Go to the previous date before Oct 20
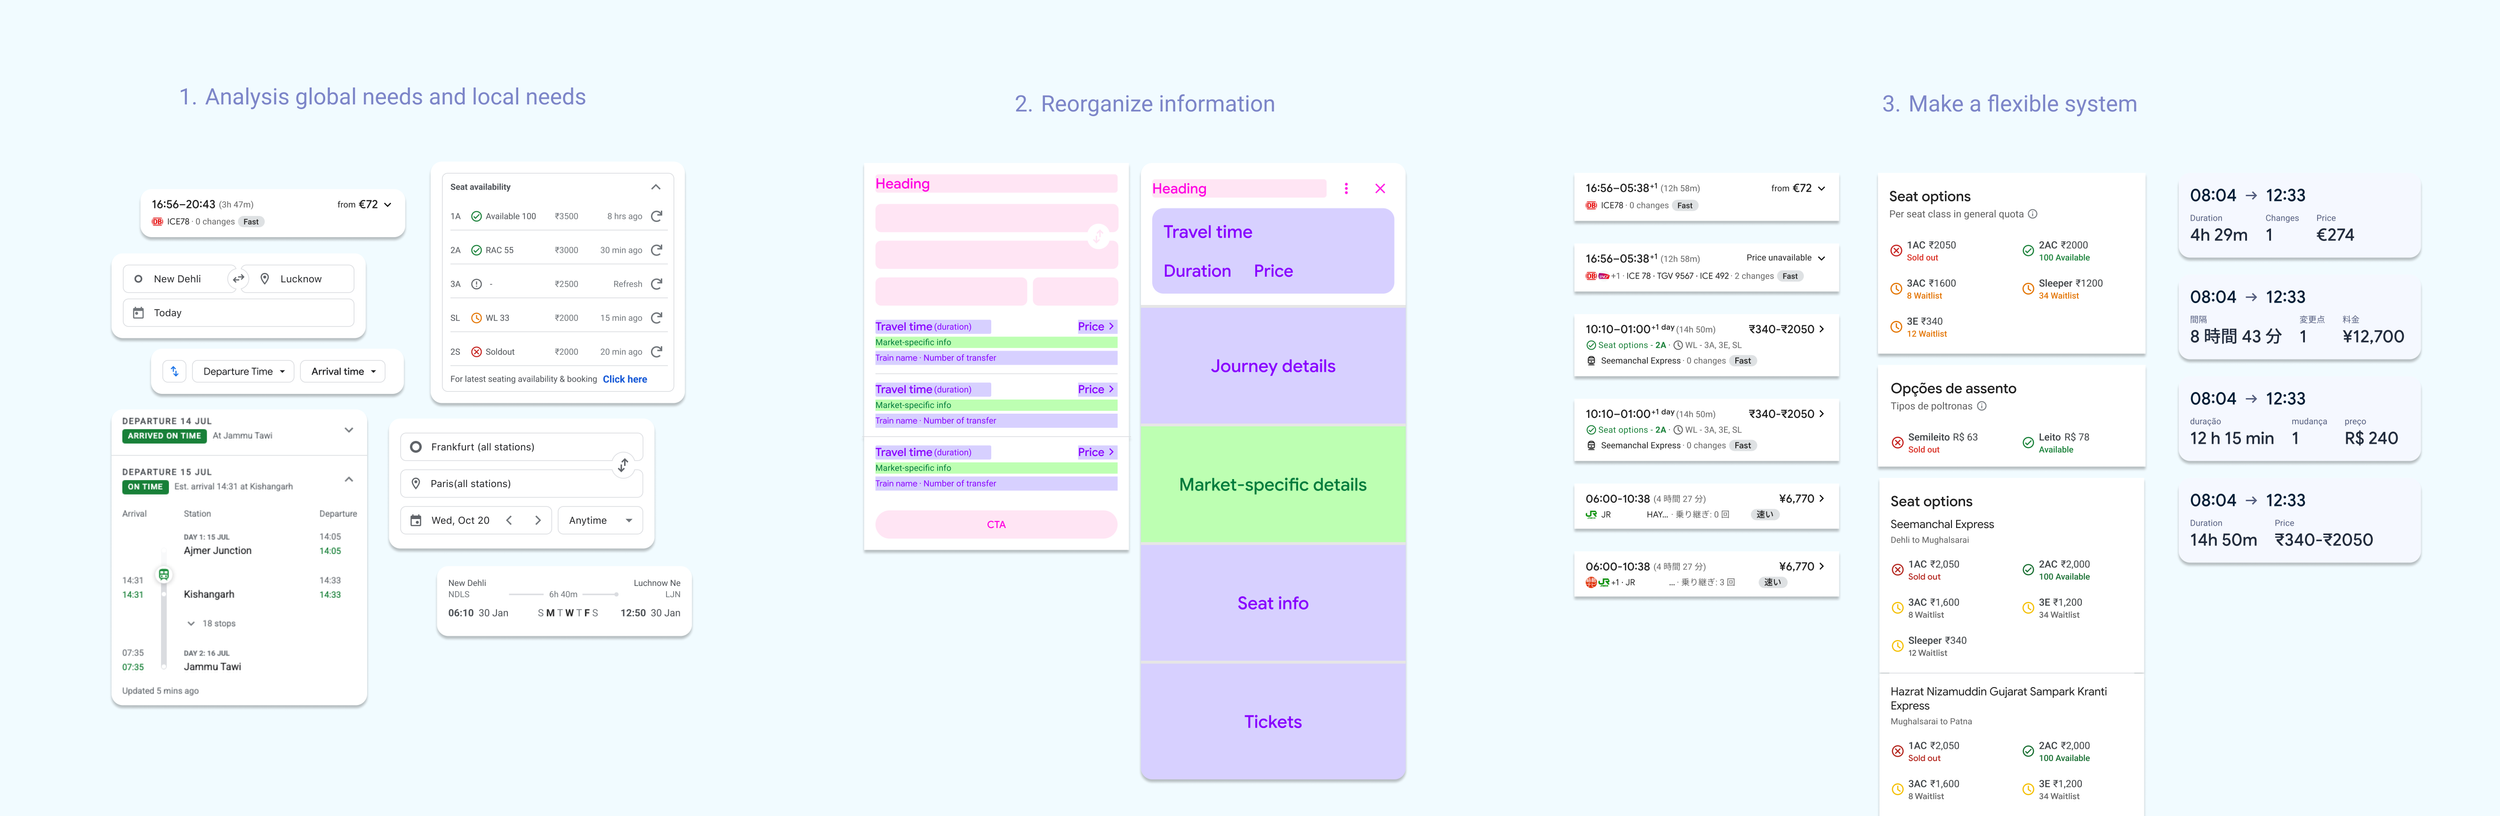The height and width of the screenshot is (816, 2500). pos(509,520)
